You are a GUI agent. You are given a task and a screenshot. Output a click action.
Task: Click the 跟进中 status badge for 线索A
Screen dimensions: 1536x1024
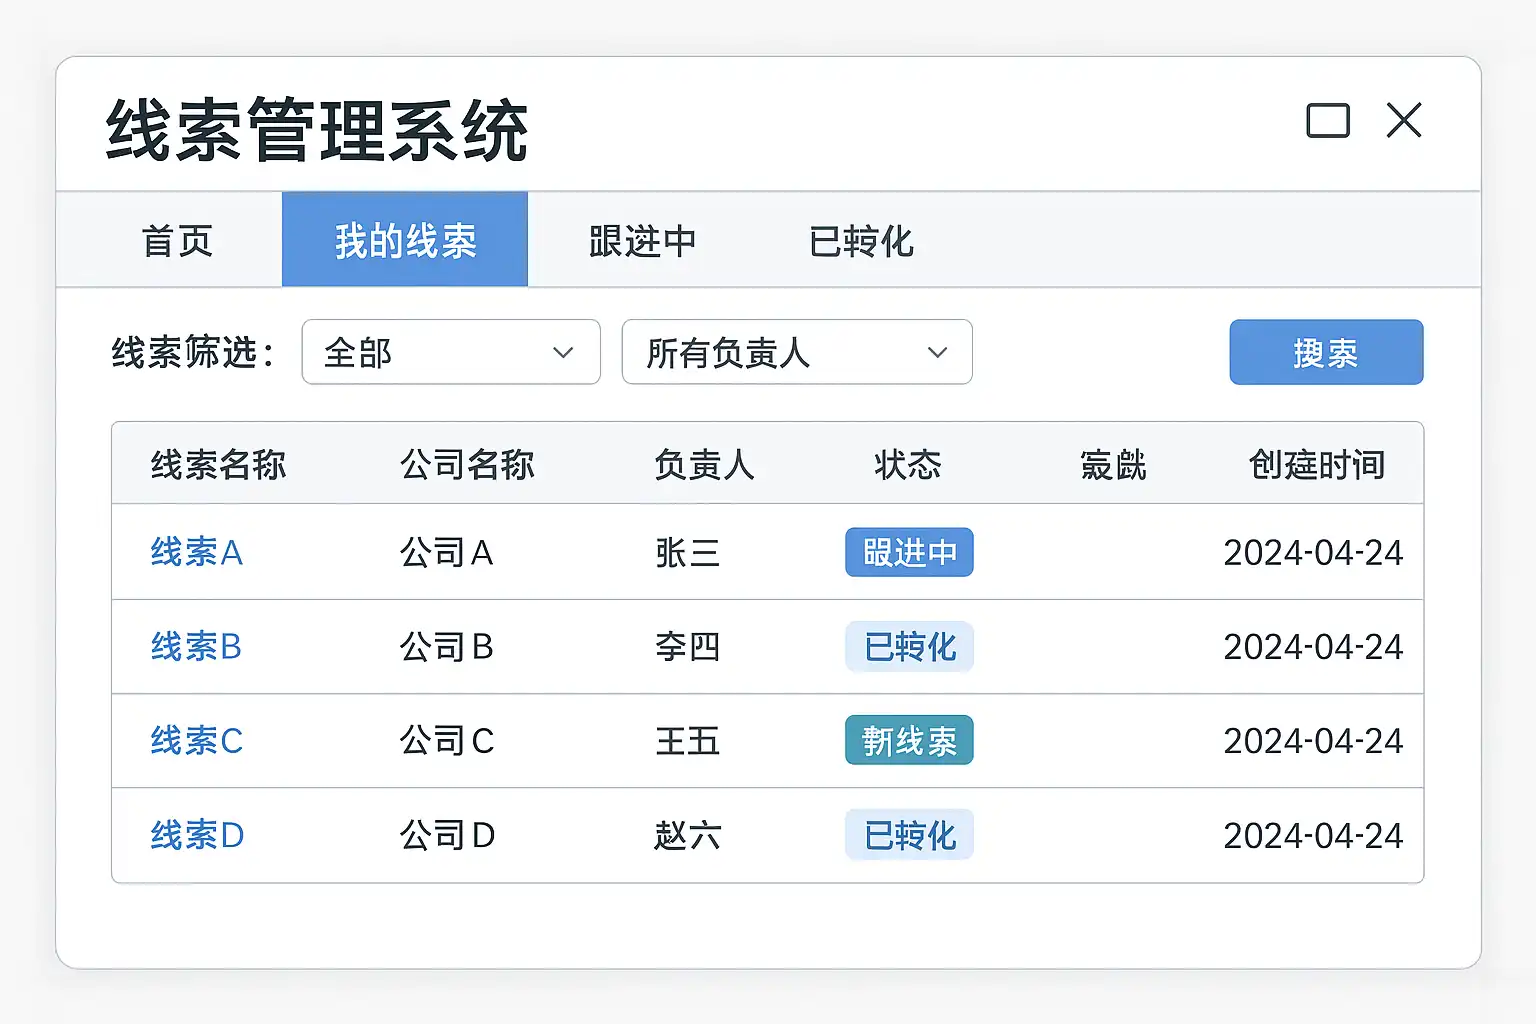(909, 552)
